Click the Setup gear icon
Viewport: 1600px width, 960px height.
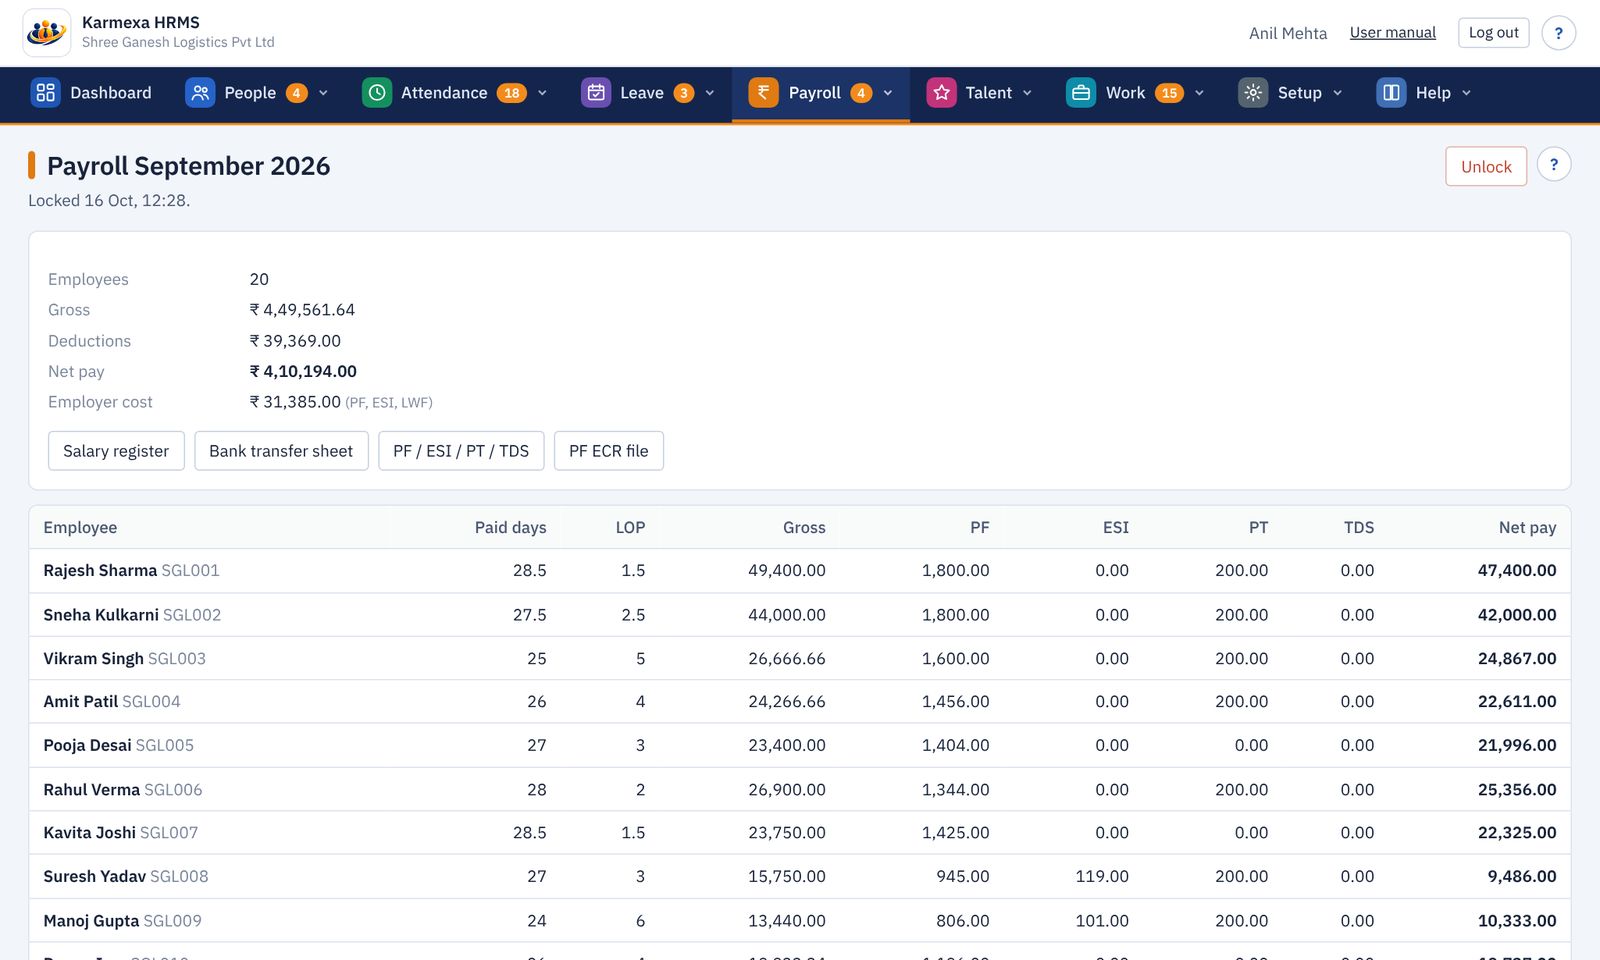[1253, 93]
